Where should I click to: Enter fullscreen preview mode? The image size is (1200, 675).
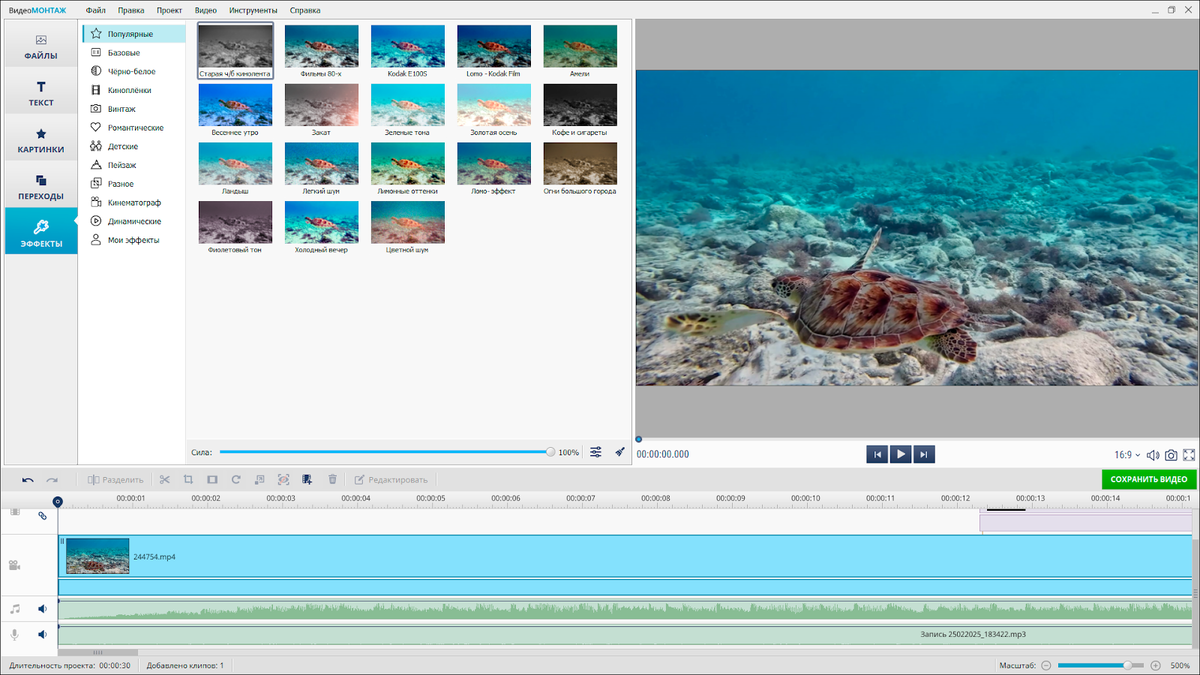[x=1189, y=455]
